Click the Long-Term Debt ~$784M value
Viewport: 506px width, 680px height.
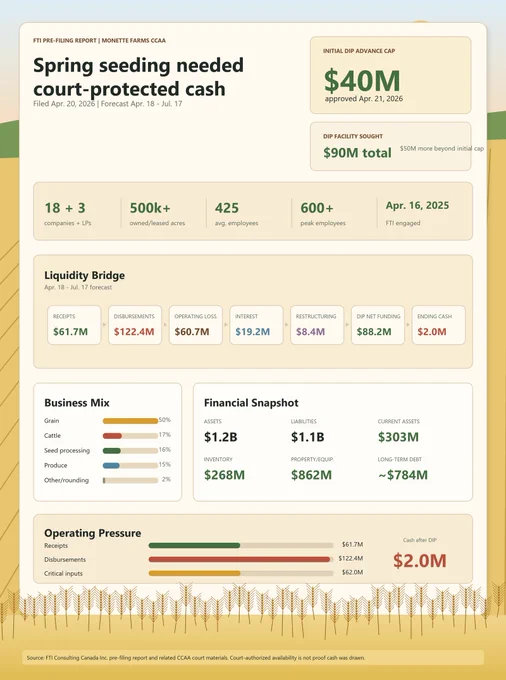click(403, 475)
